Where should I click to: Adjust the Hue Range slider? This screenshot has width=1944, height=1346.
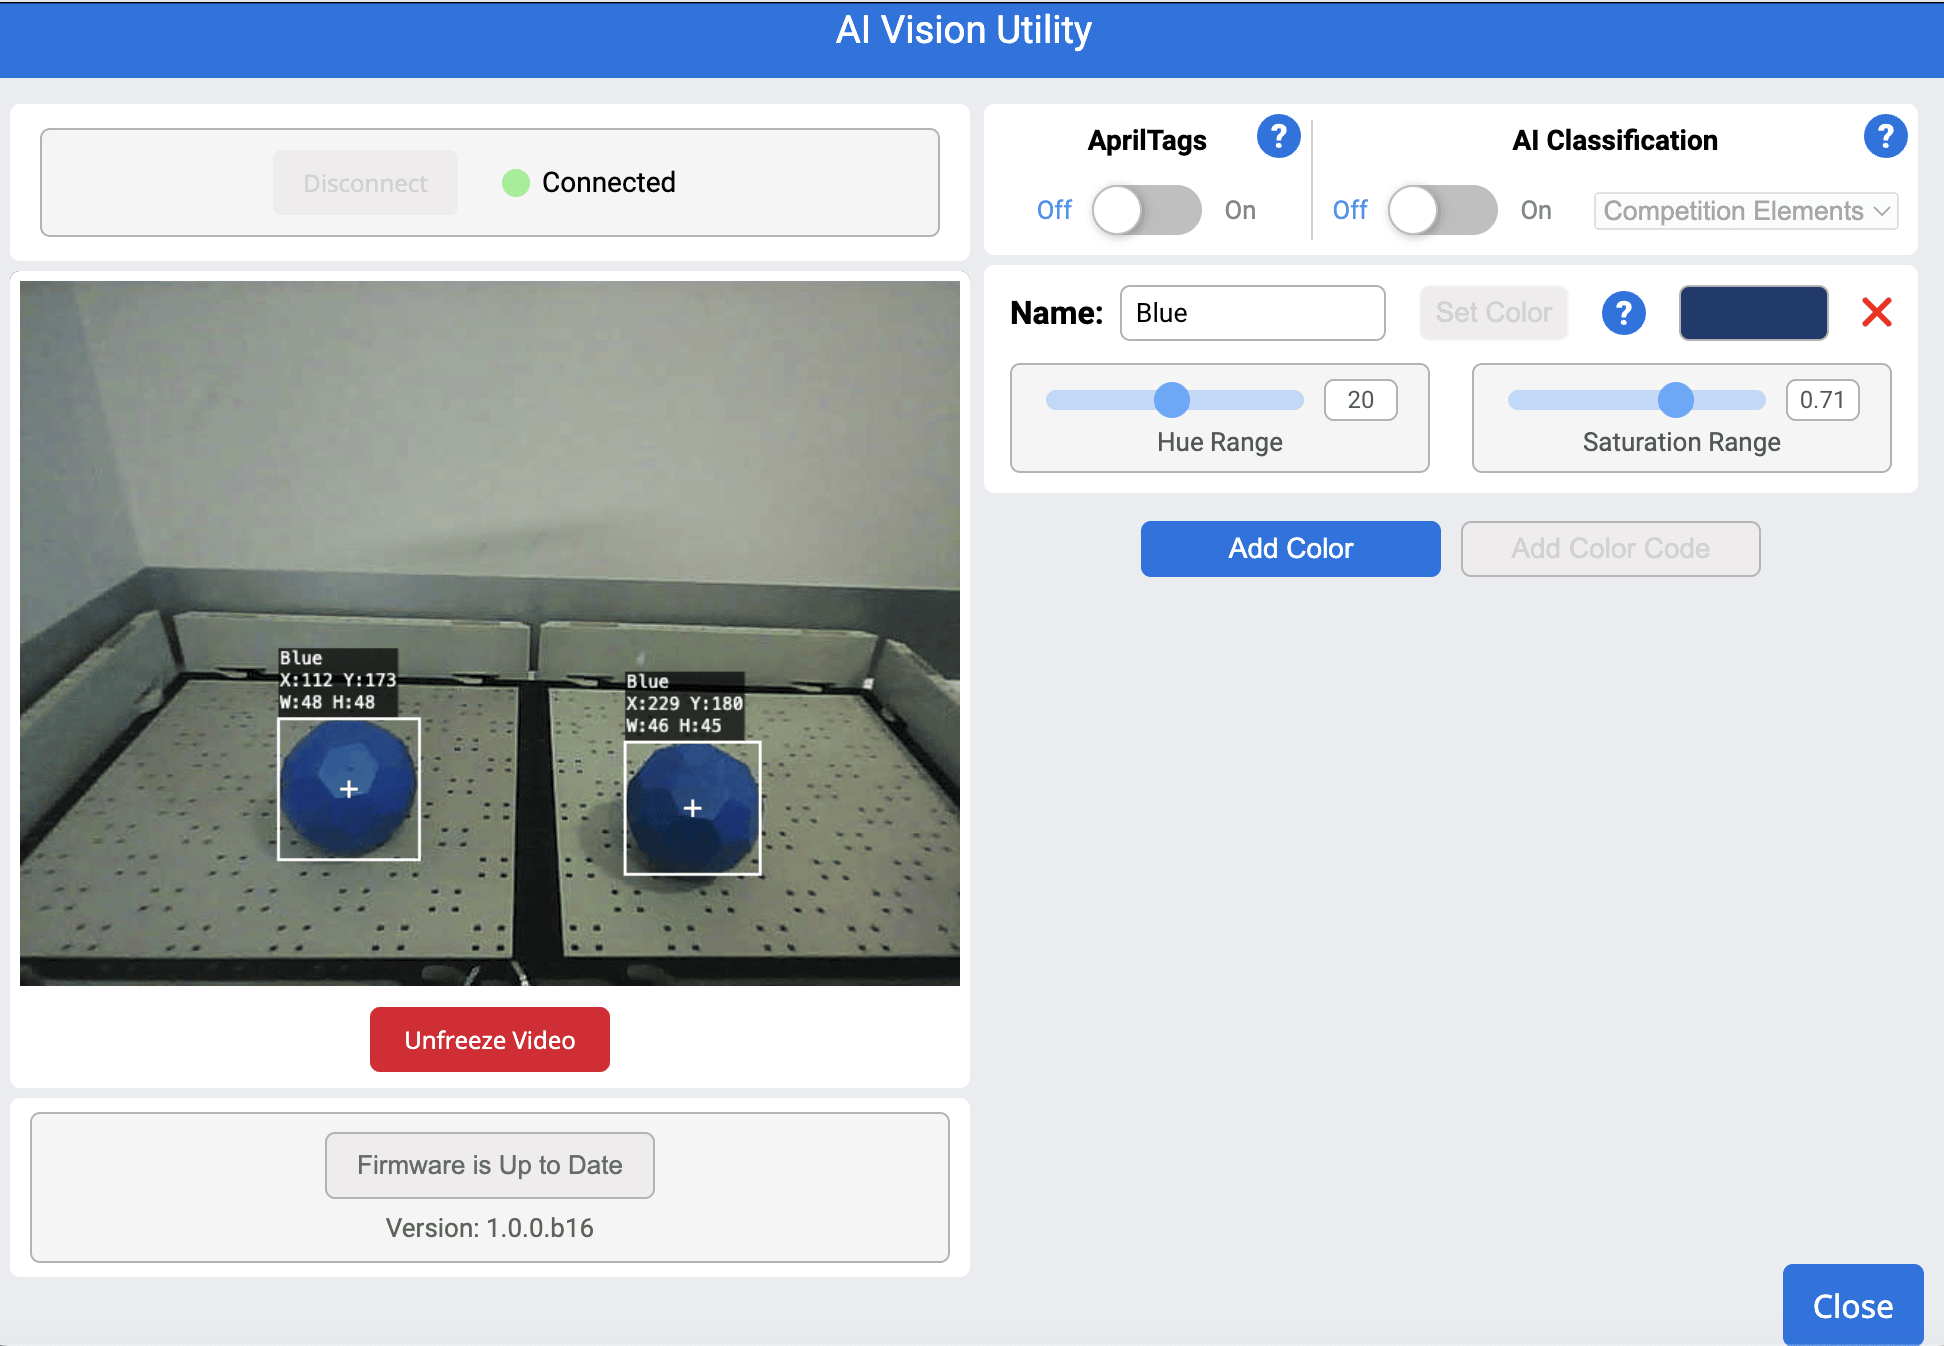point(1172,399)
